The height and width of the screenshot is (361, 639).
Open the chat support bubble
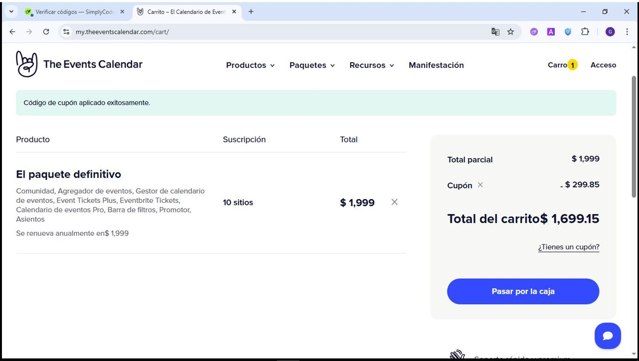click(x=608, y=336)
